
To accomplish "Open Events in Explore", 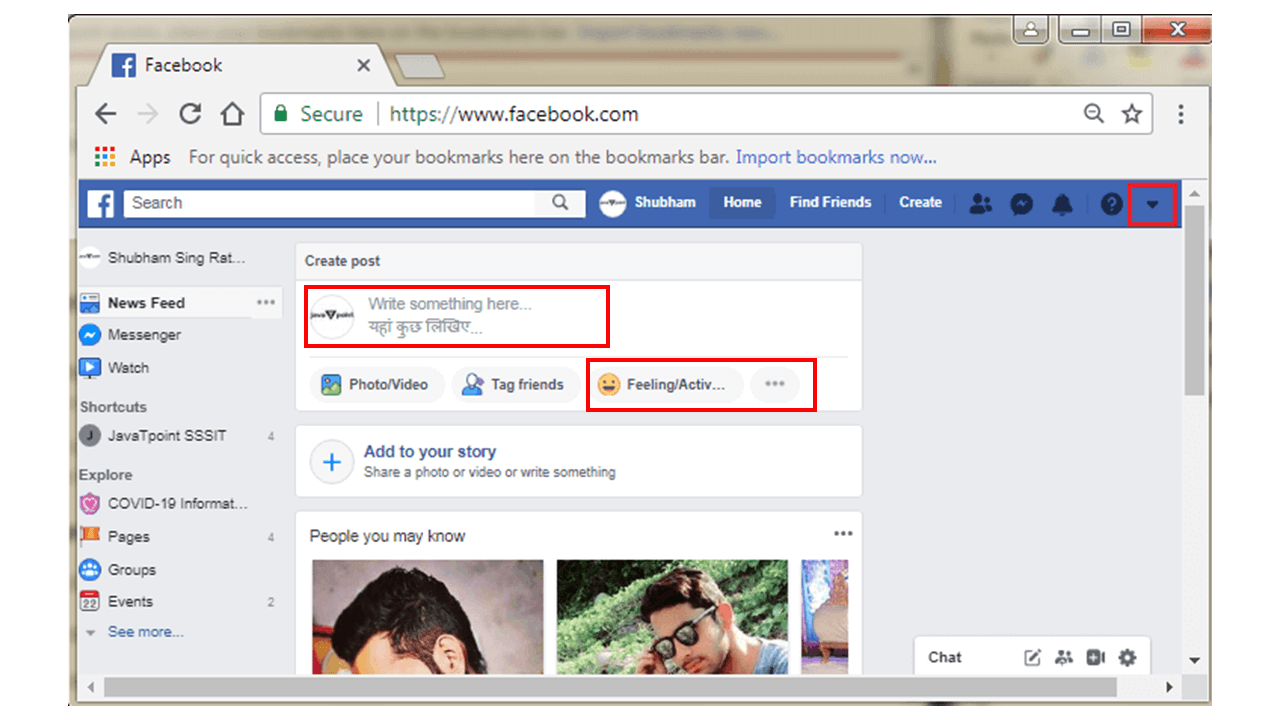I will (117, 602).
